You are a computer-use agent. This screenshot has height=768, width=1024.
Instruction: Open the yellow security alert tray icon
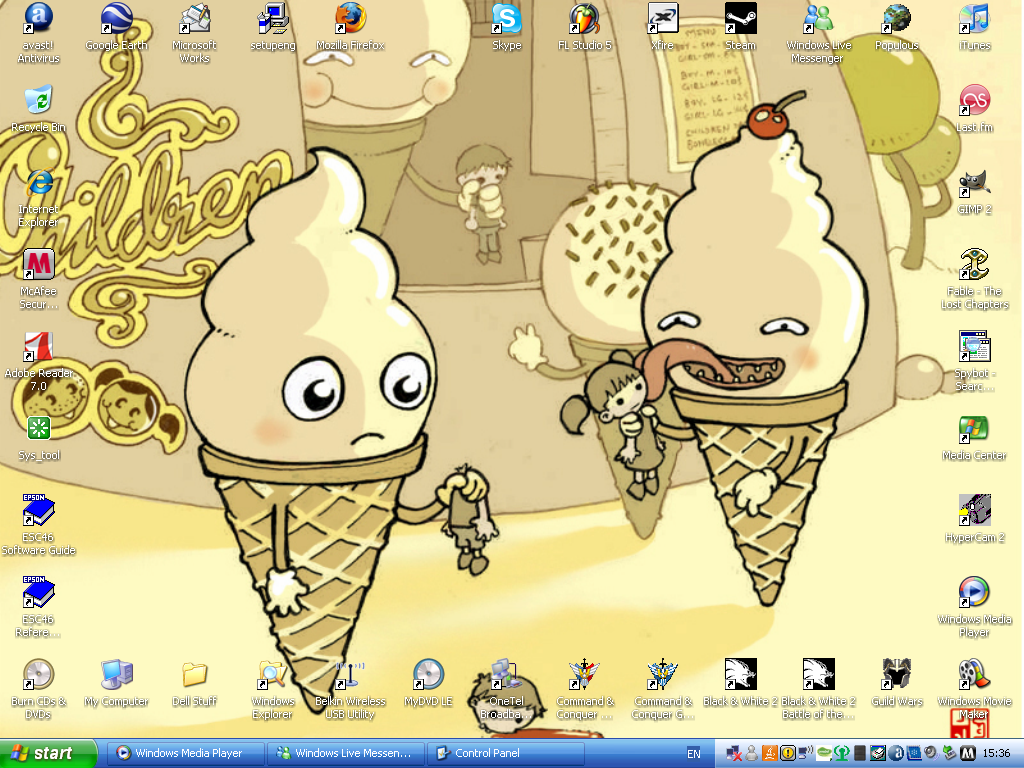click(x=788, y=753)
